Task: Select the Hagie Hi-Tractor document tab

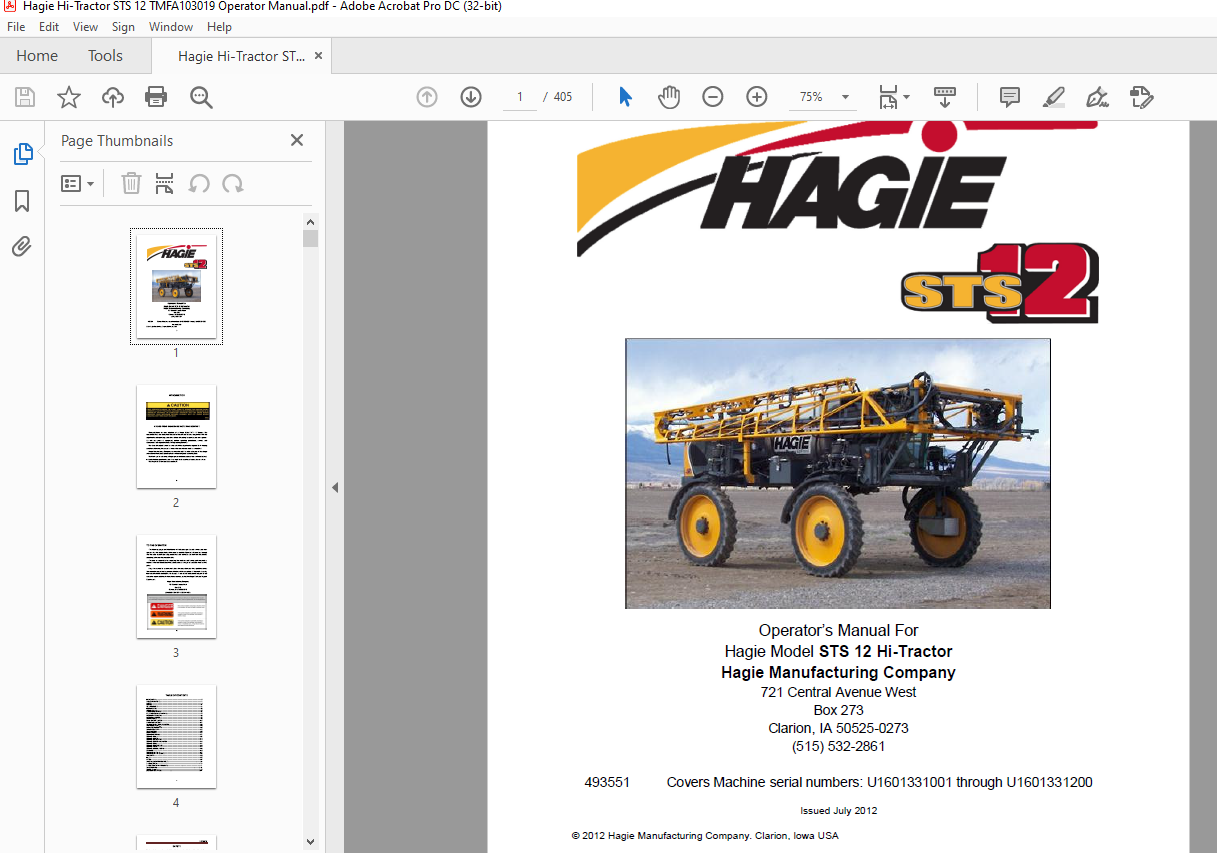Action: tap(242, 56)
